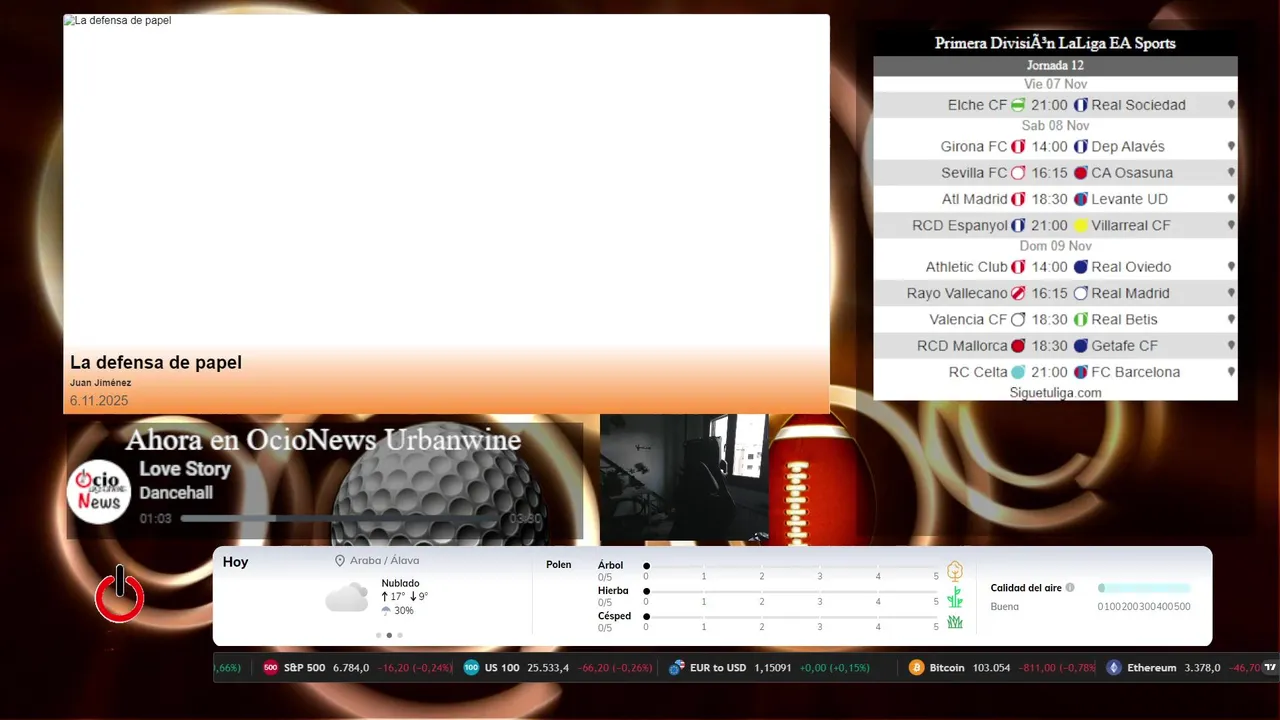Click the Césped pollen icon
The height and width of the screenshot is (720, 1280).
pos(955,622)
